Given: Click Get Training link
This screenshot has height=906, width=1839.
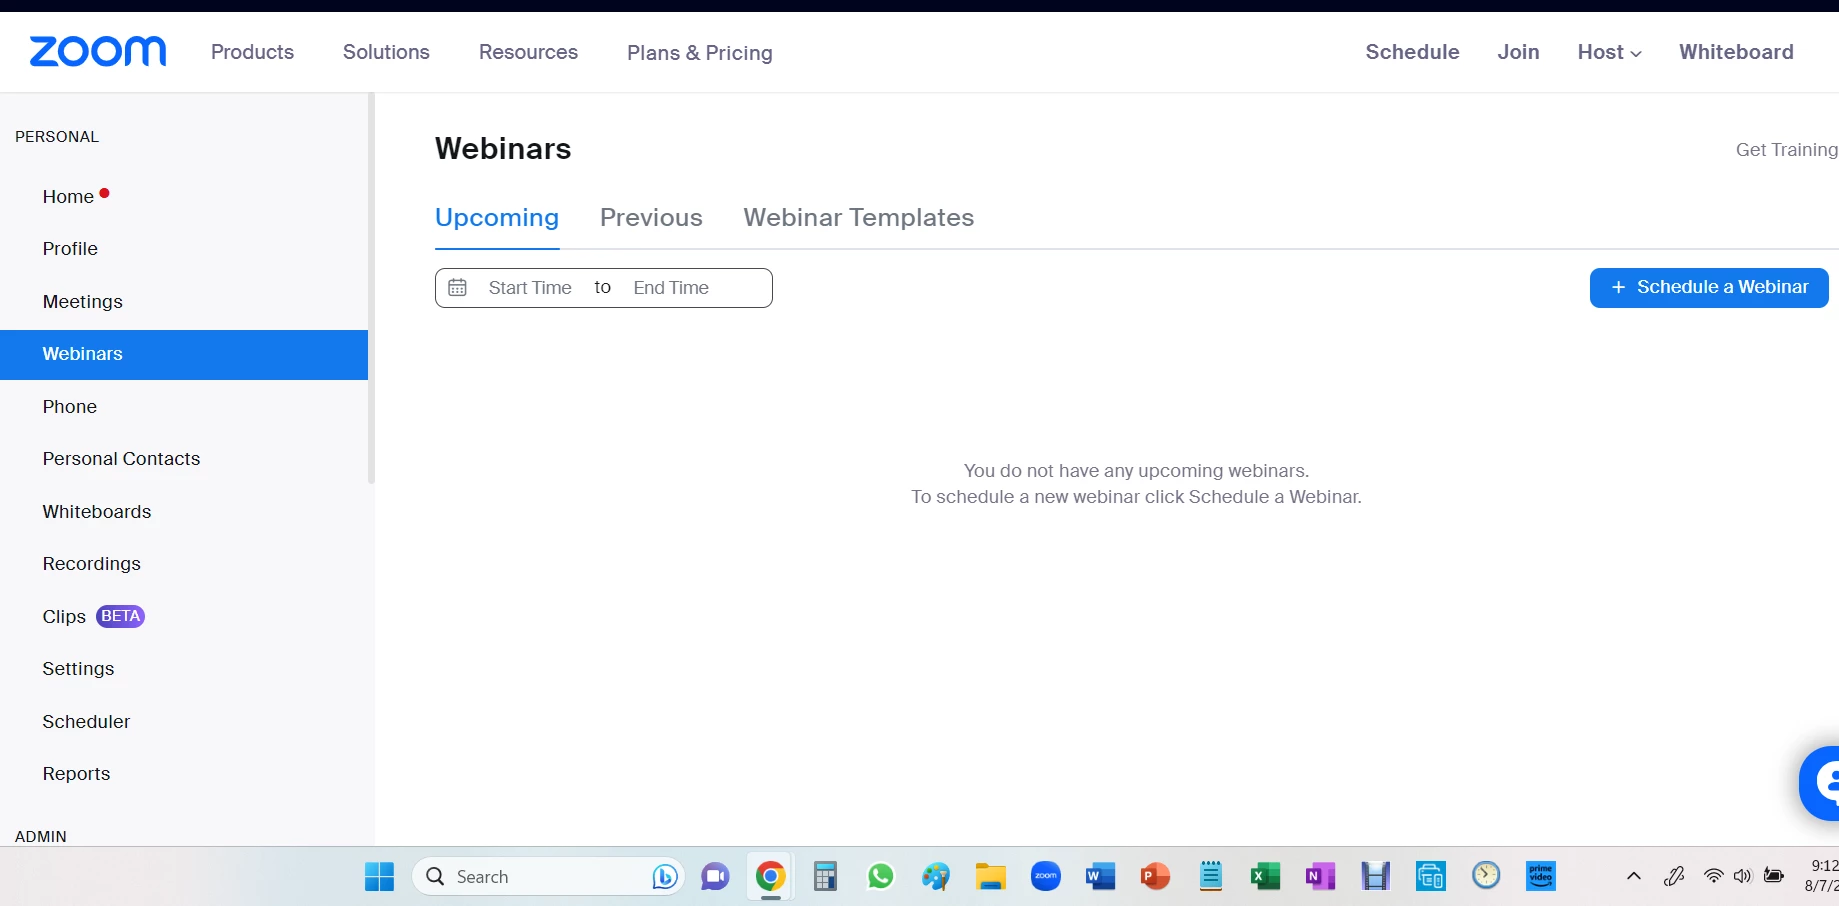Looking at the screenshot, I should coord(1786,150).
